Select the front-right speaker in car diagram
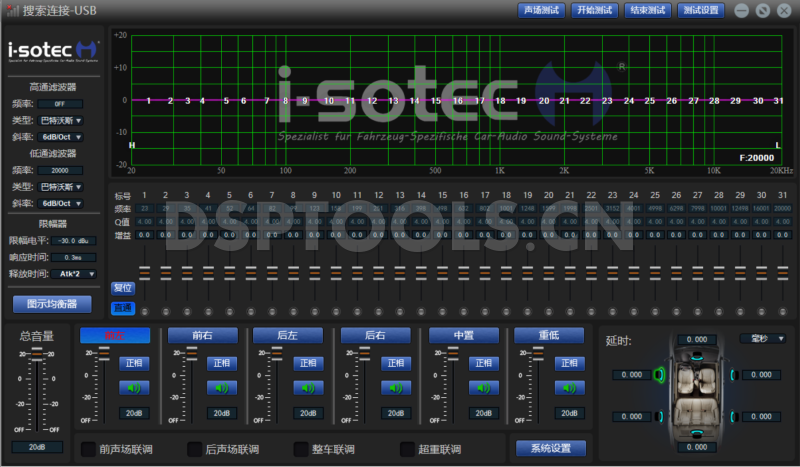This screenshot has height=467, width=800. (x=734, y=375)
